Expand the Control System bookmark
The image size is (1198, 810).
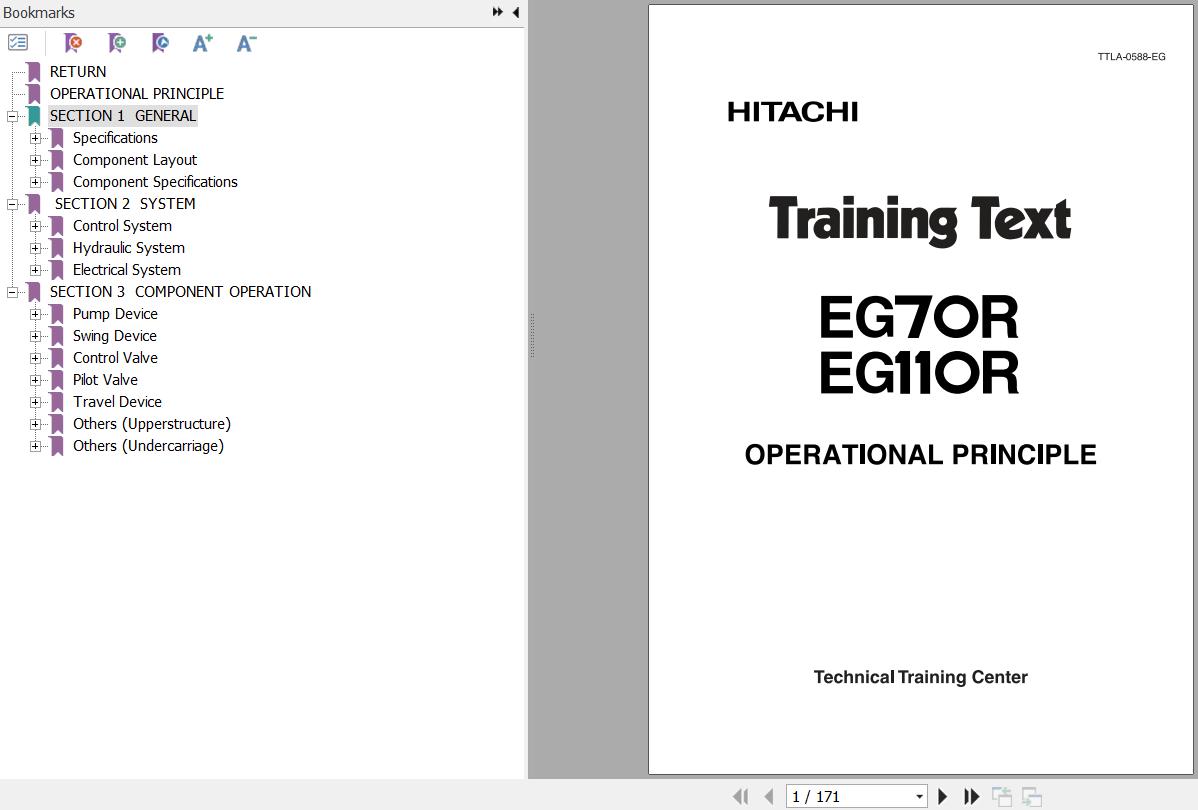coord(35,226)
